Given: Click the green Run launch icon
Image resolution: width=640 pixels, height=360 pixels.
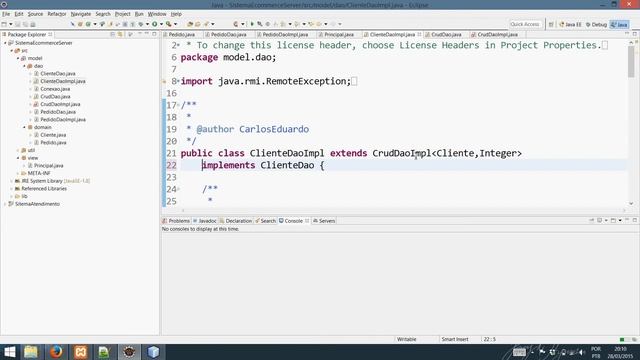Looking at the screenshot, I should pyautogui.click(x=155, y=24).
